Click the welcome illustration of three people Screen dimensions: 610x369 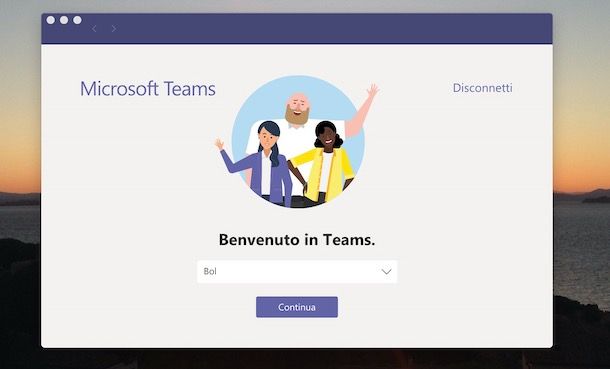click(x=297, y=142)
